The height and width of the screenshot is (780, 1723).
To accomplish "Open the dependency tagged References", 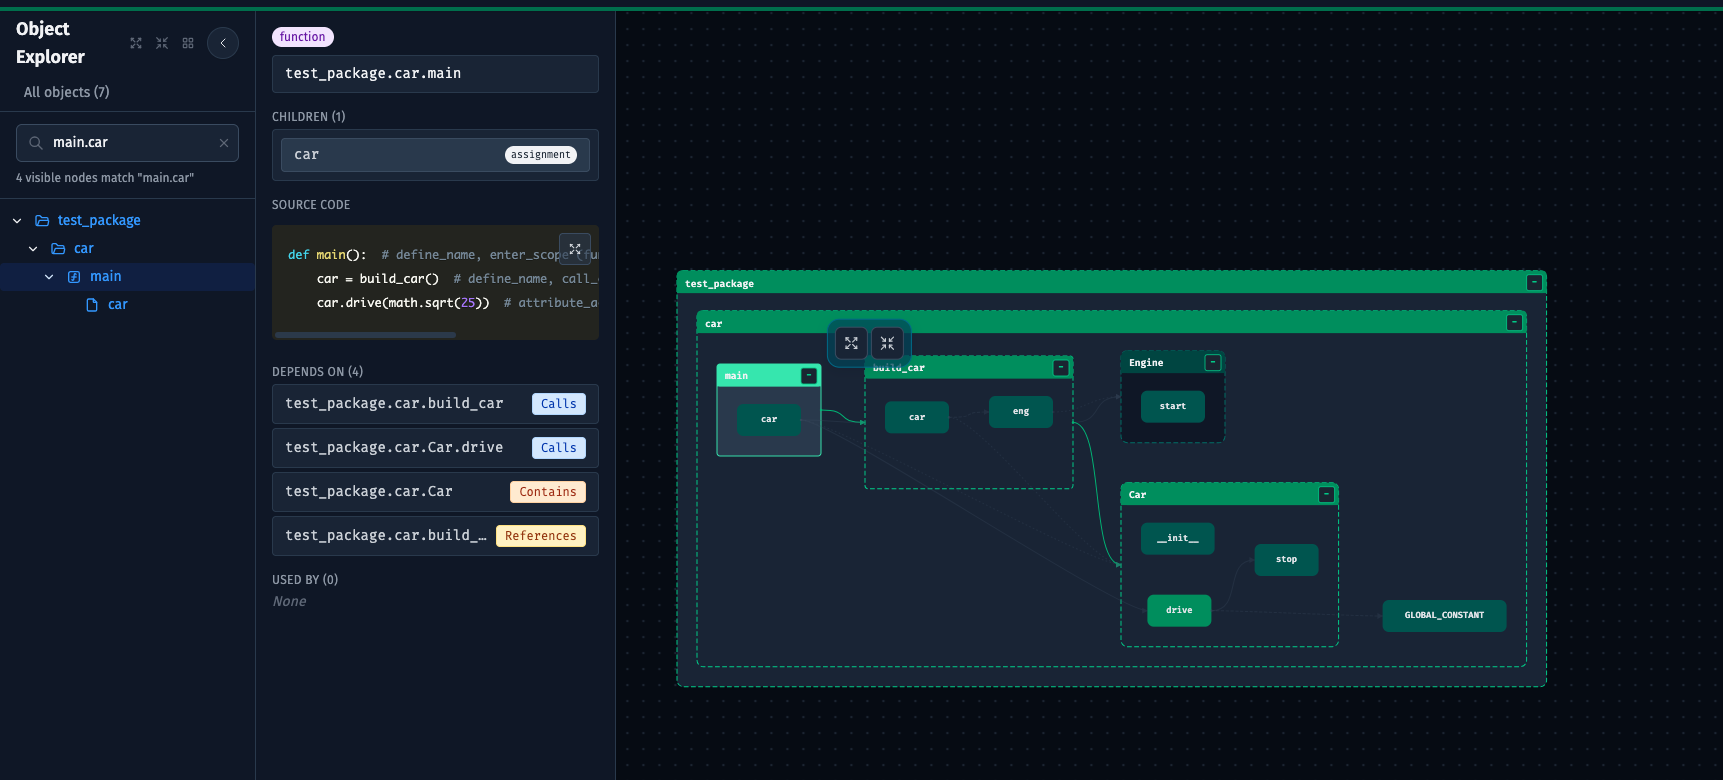I will tap(435, 536).
